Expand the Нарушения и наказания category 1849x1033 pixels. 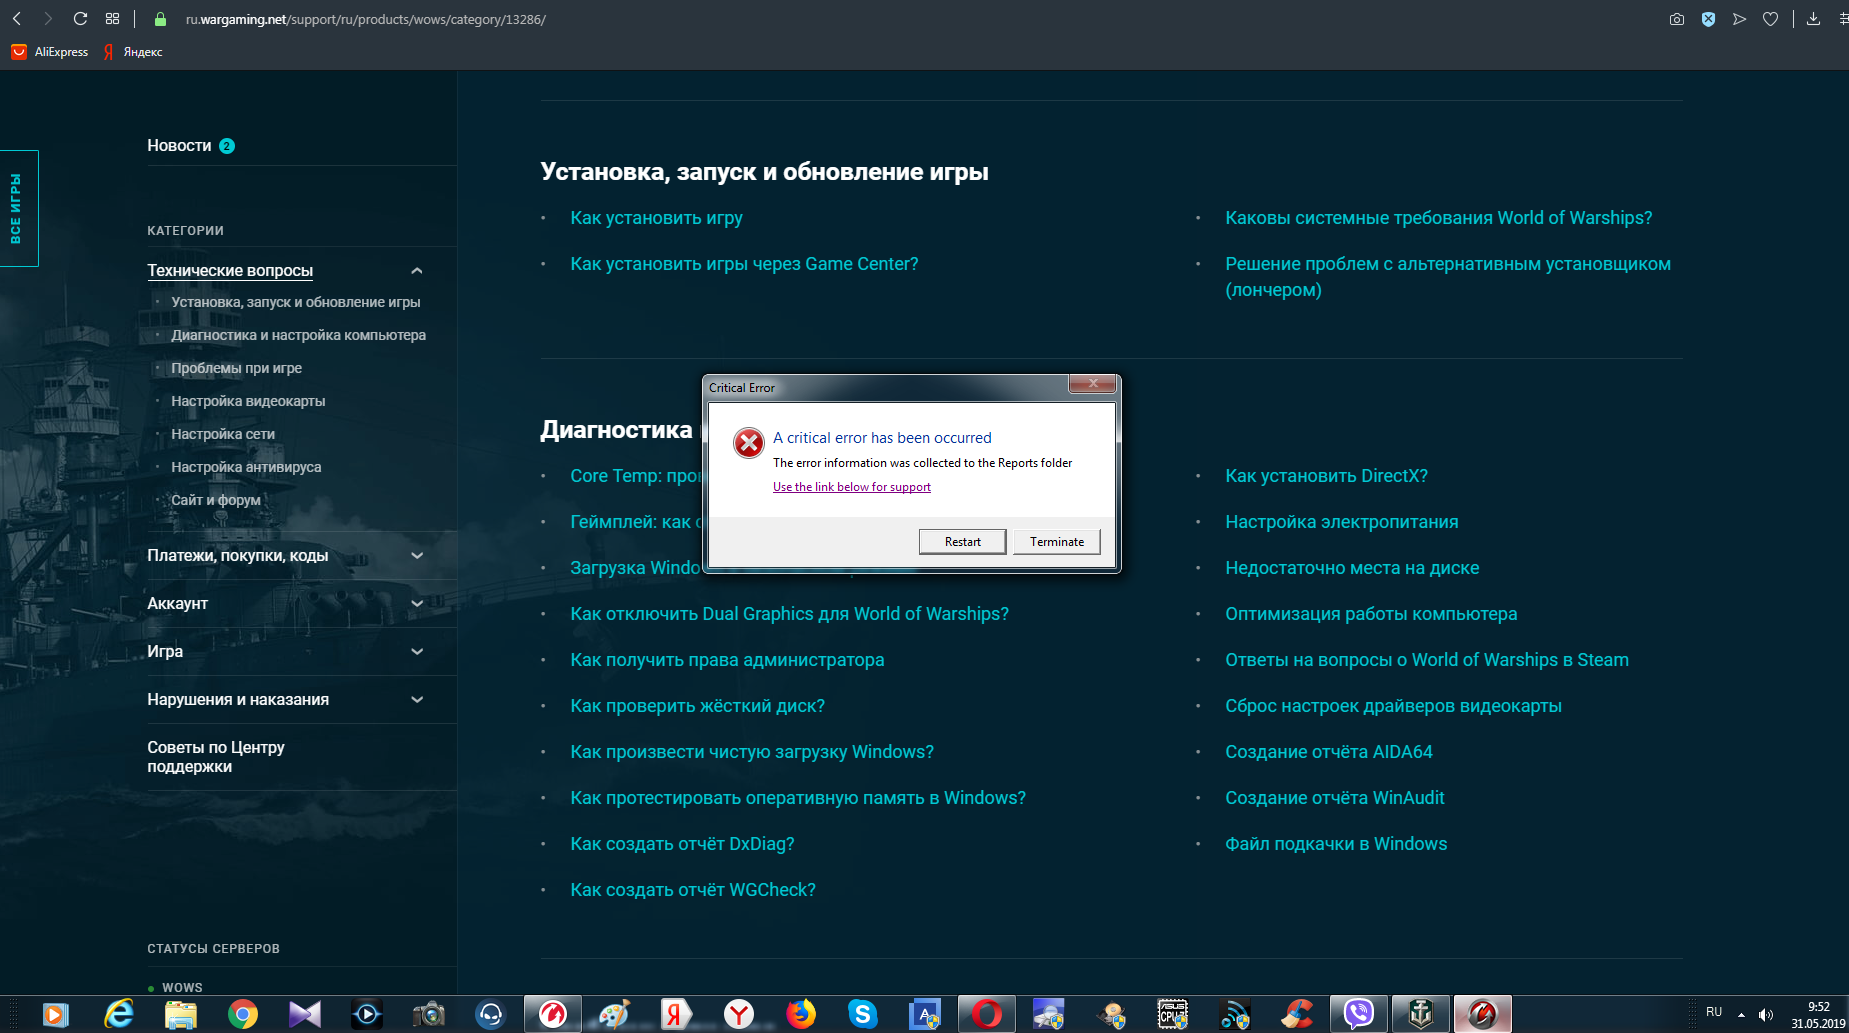[417, 700]
